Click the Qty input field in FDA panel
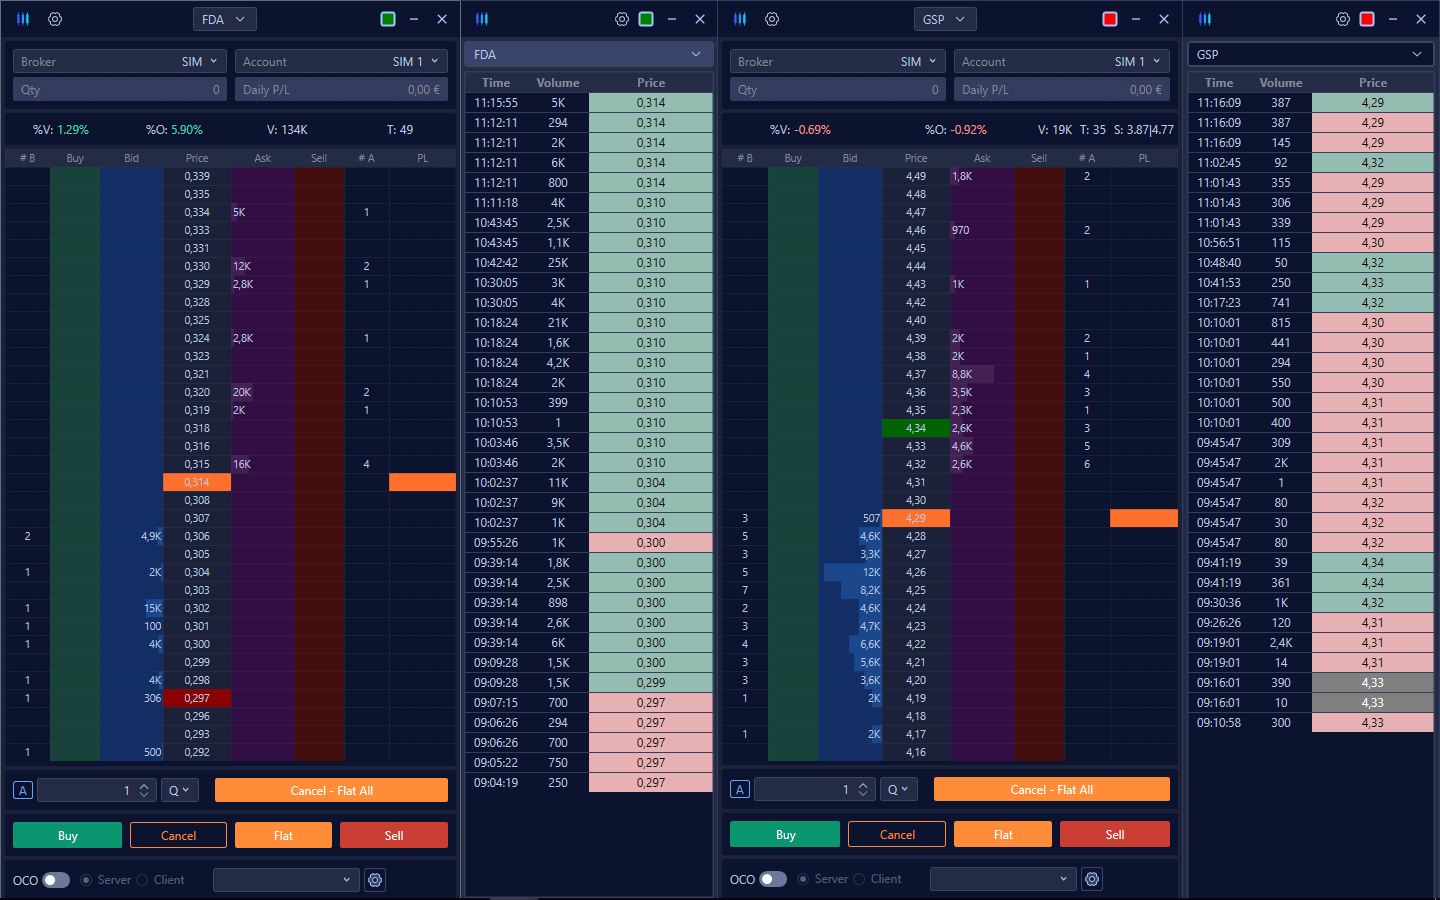Viewport: 1440px width, 900px height. click(119, 89)
